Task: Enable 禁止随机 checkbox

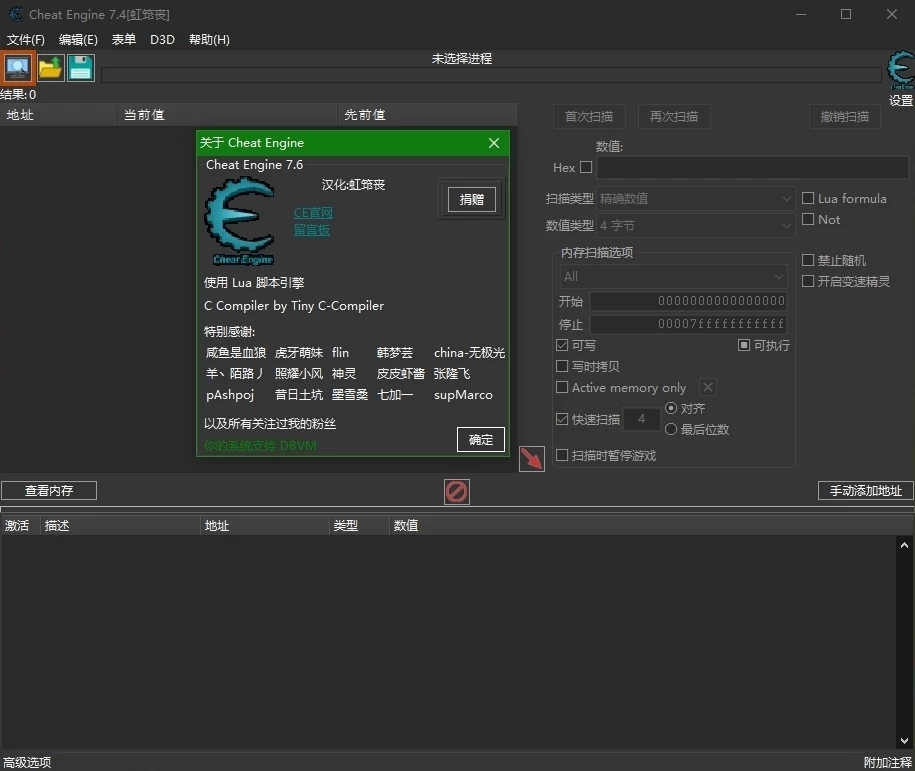Action: (808, 260)
